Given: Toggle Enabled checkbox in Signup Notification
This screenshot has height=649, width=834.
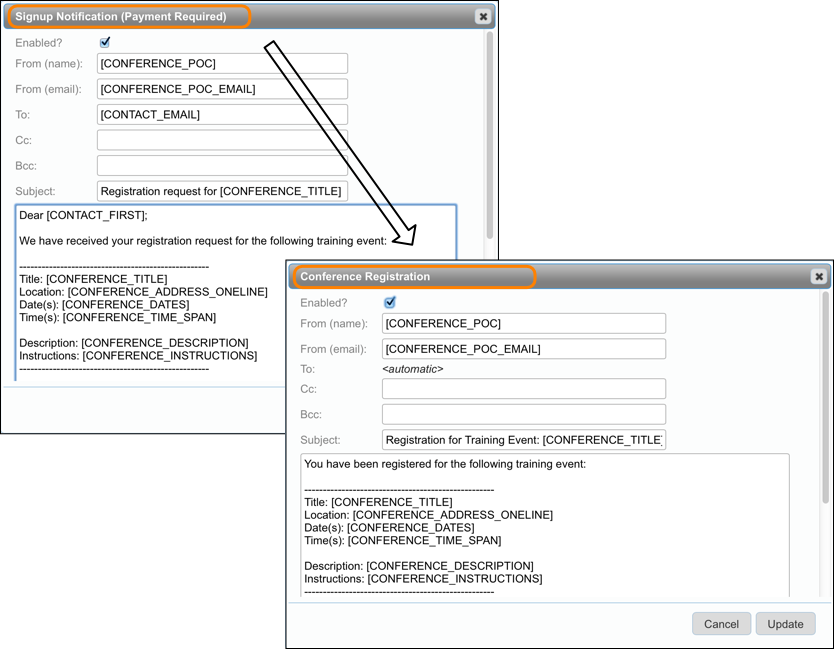Looking at the screenshot, I should [105, 43].
